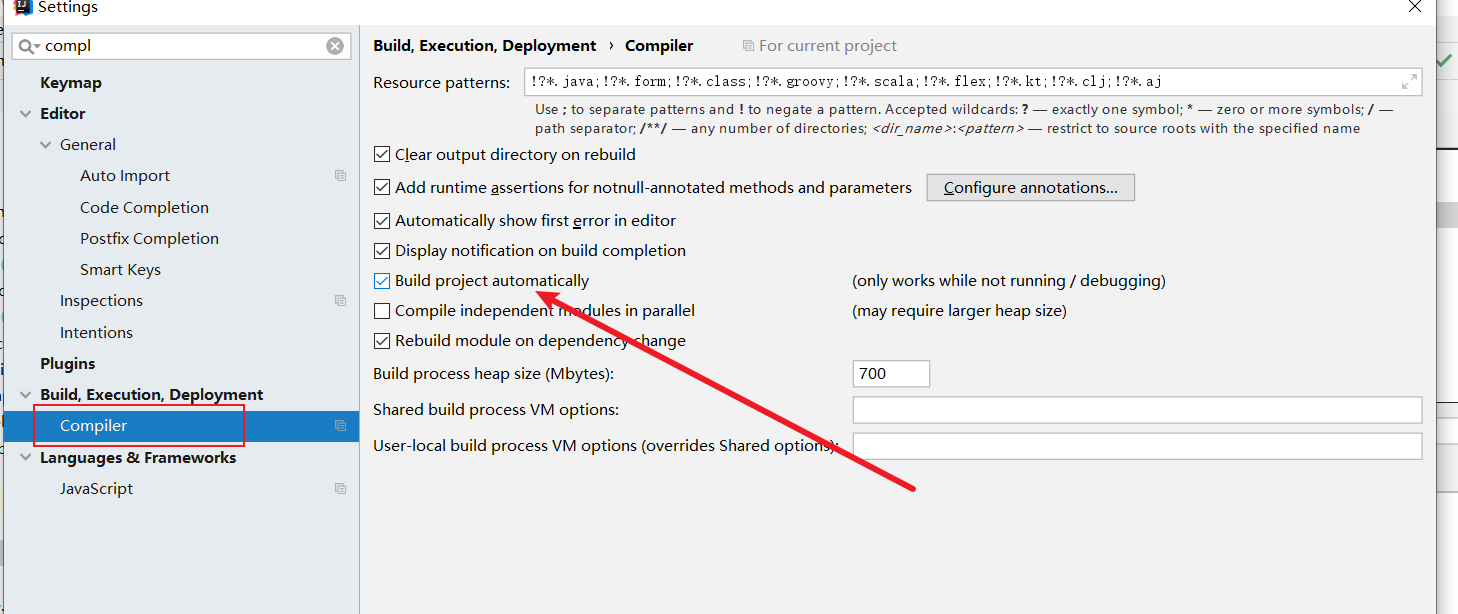Click the project-level icon next to Compiler

tap(340, 426)
